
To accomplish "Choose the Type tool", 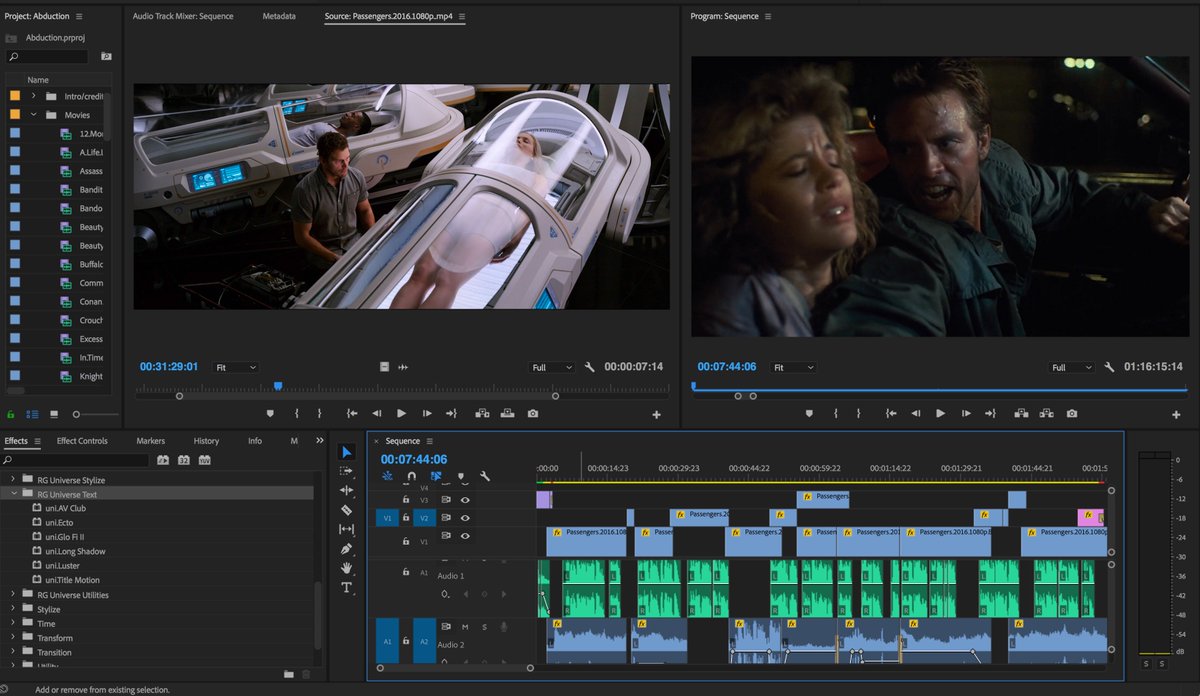I will click(347, 587).
